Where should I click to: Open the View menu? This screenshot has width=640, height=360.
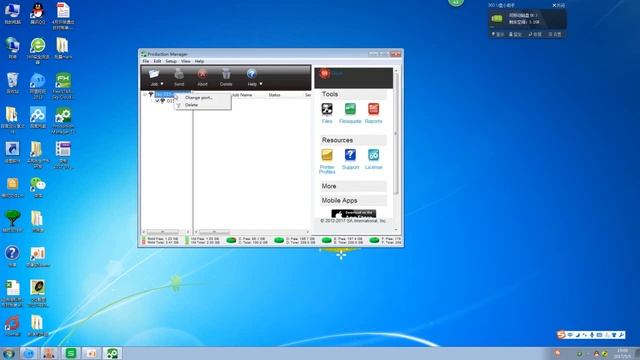pos(186,61)
